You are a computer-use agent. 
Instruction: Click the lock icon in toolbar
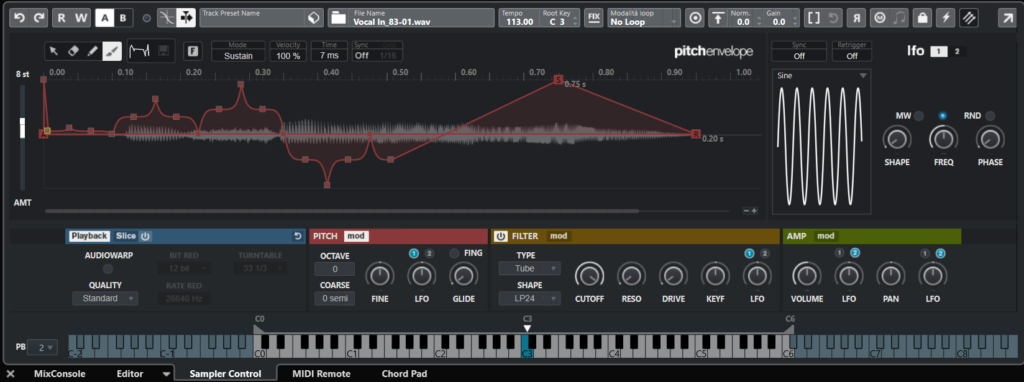pos(922,18)
